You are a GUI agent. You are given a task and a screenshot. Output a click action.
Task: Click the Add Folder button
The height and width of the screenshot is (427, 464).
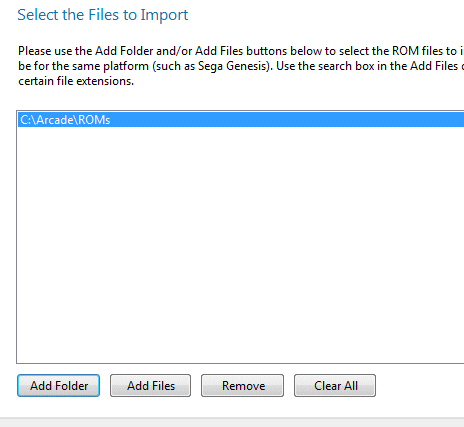(58, 385)
